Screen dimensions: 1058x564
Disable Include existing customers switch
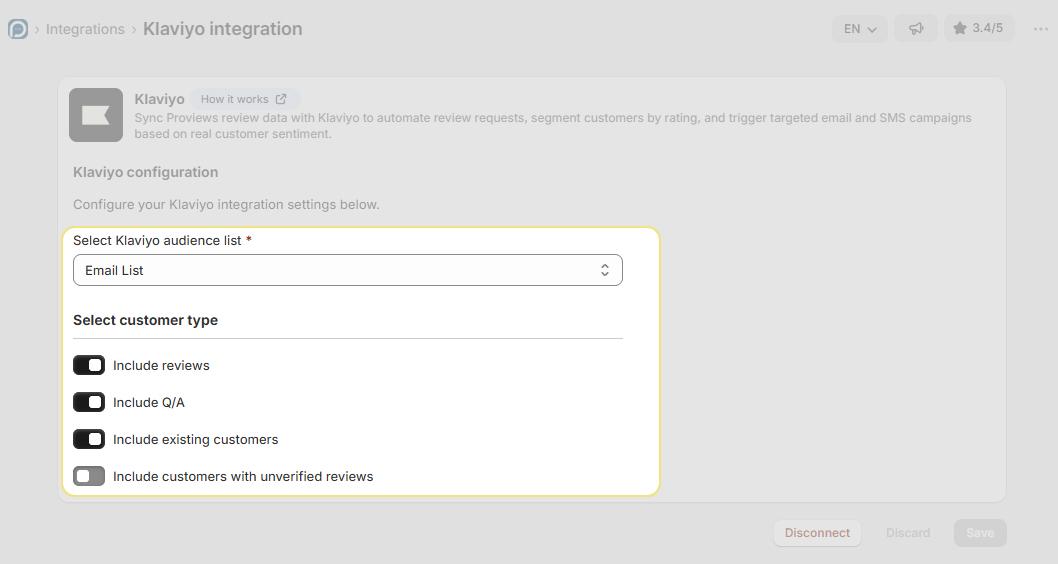[x=89, y=439]
